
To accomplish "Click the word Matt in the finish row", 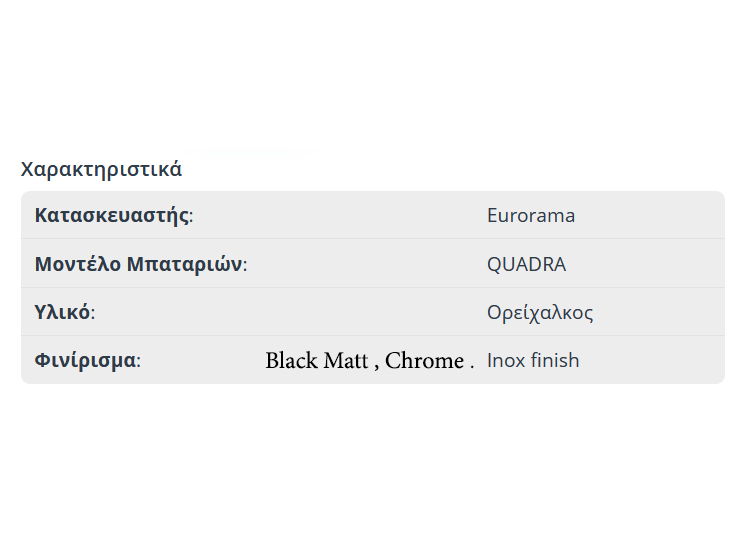I will click(x=346, y=361).
